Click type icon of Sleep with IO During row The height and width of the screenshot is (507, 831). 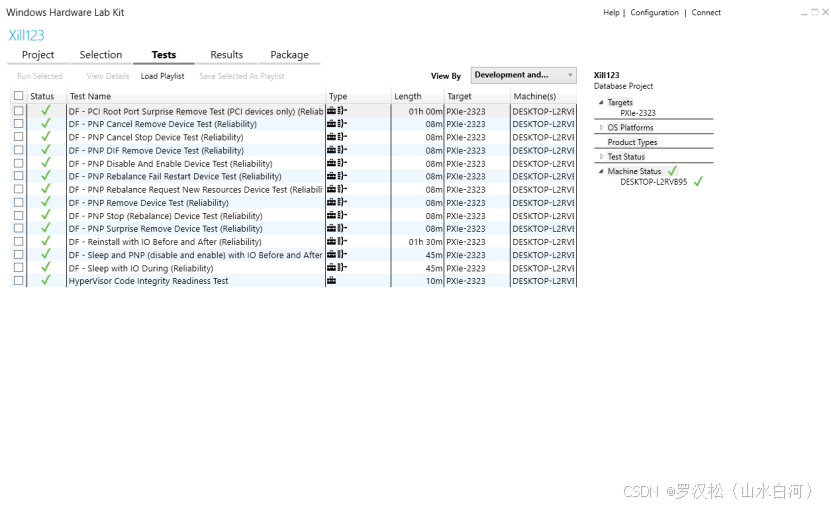click(337, 268)
